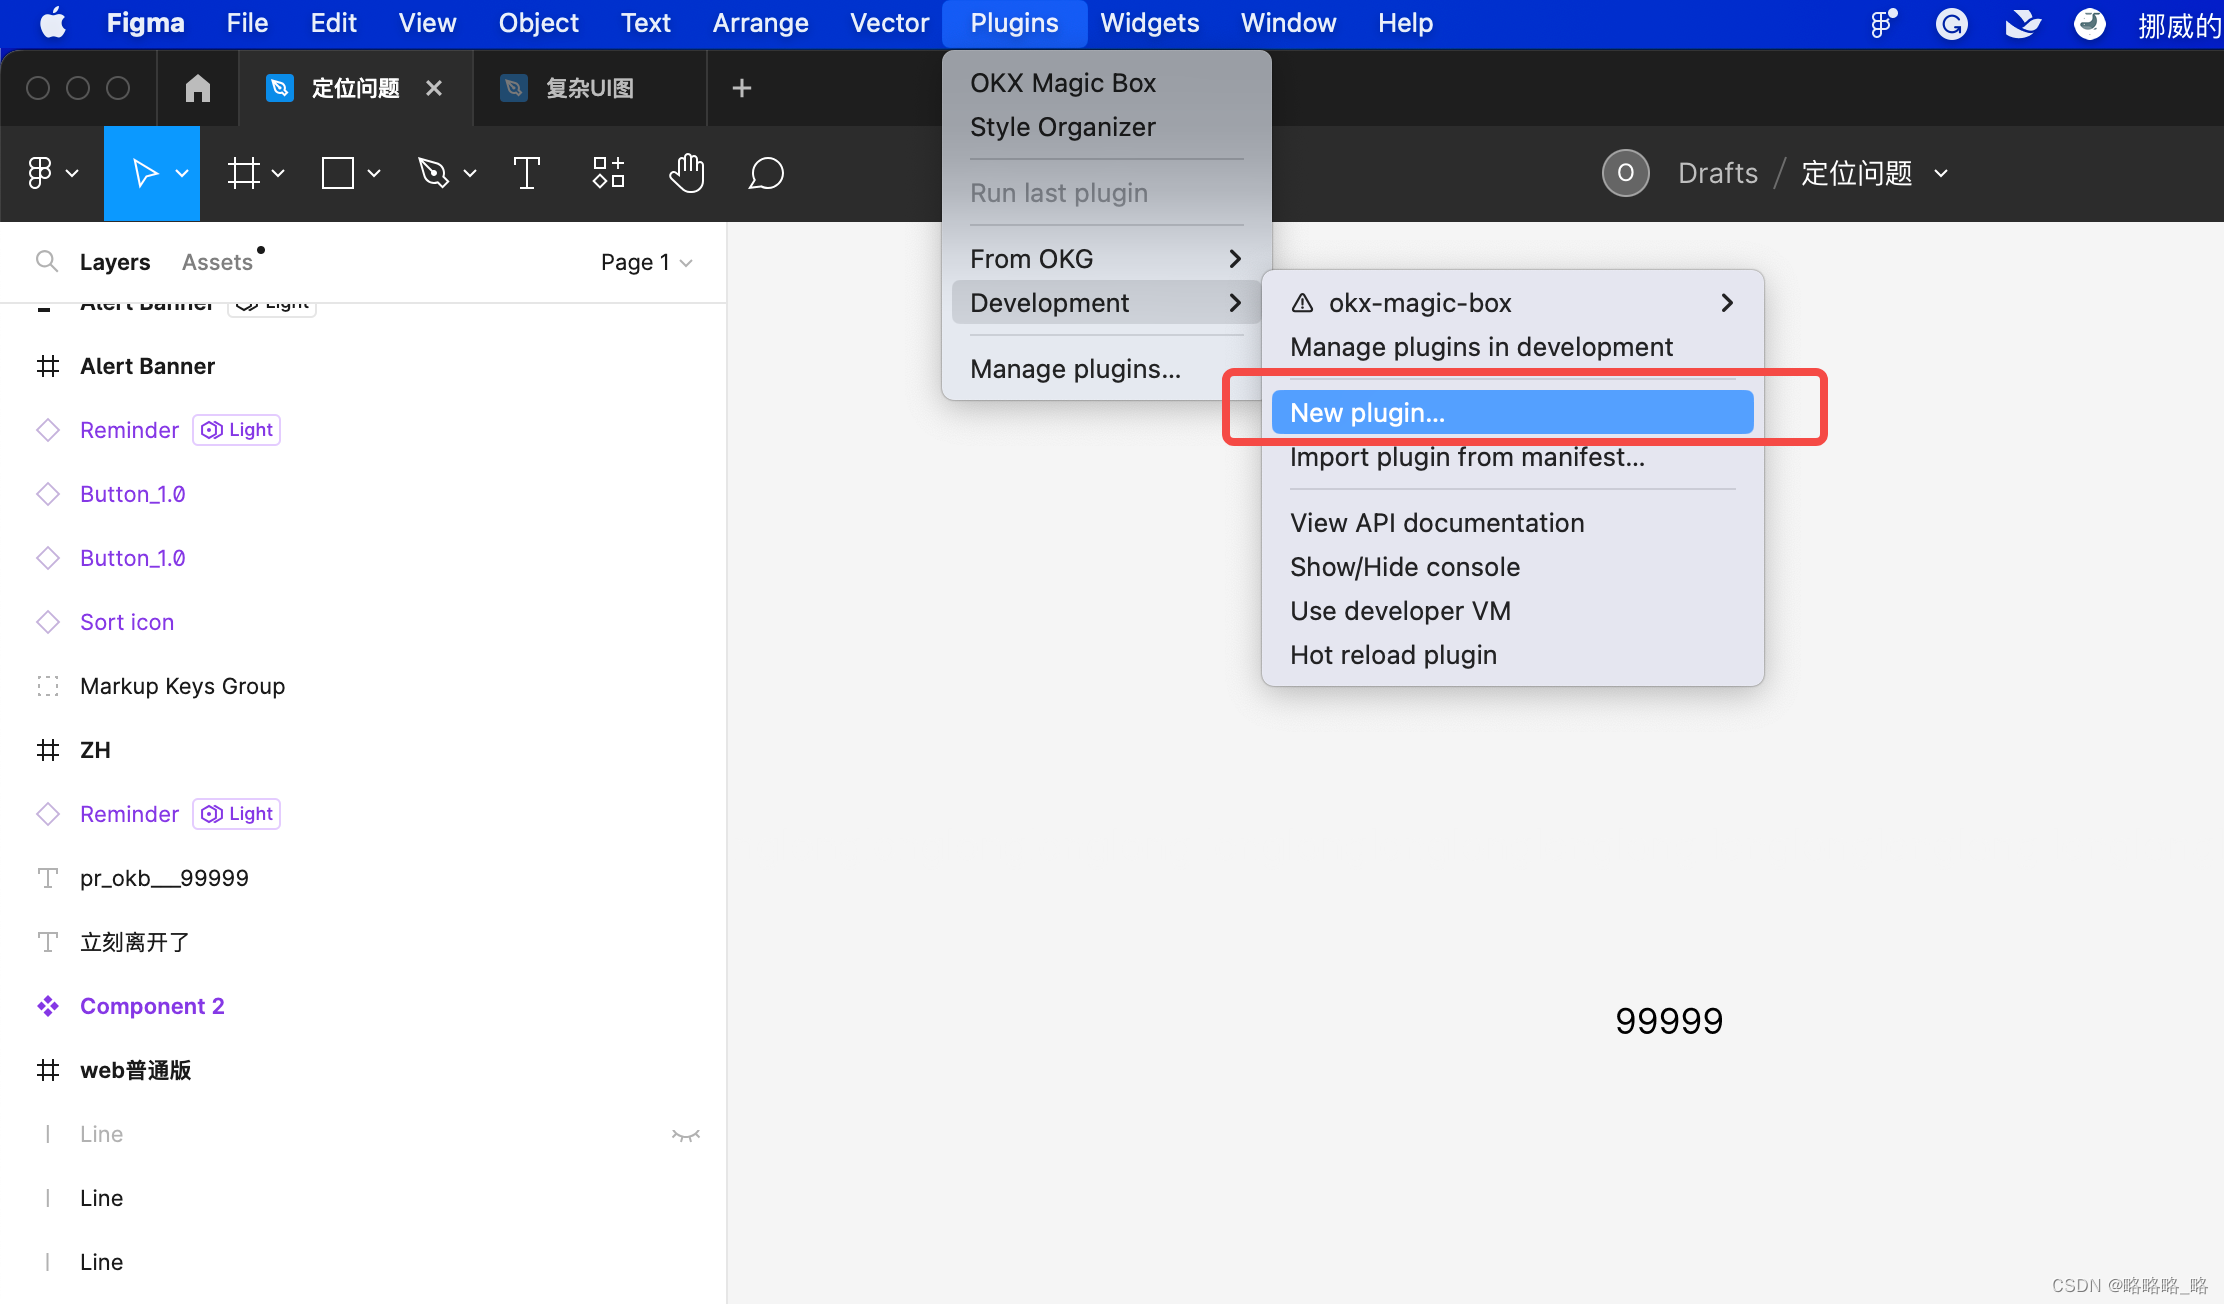2224x1304 pixels.
Task: Choose Manage plugins... in Plugins menu
Action: click(x=1106, y=369)
